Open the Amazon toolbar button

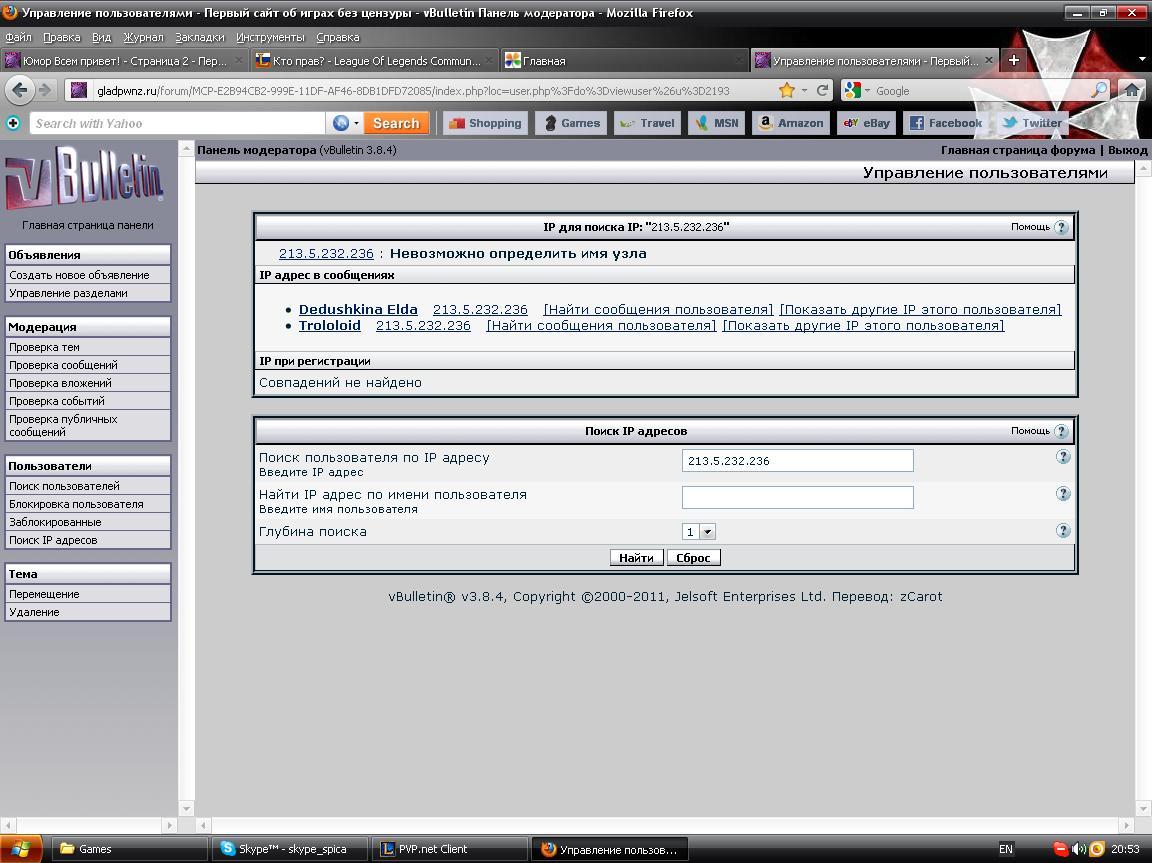pos(791,123)
